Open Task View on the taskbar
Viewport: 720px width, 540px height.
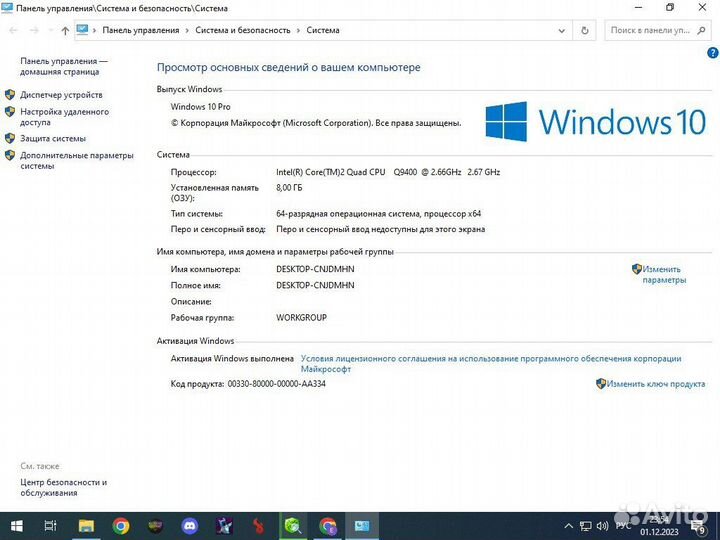click(51, 526)
